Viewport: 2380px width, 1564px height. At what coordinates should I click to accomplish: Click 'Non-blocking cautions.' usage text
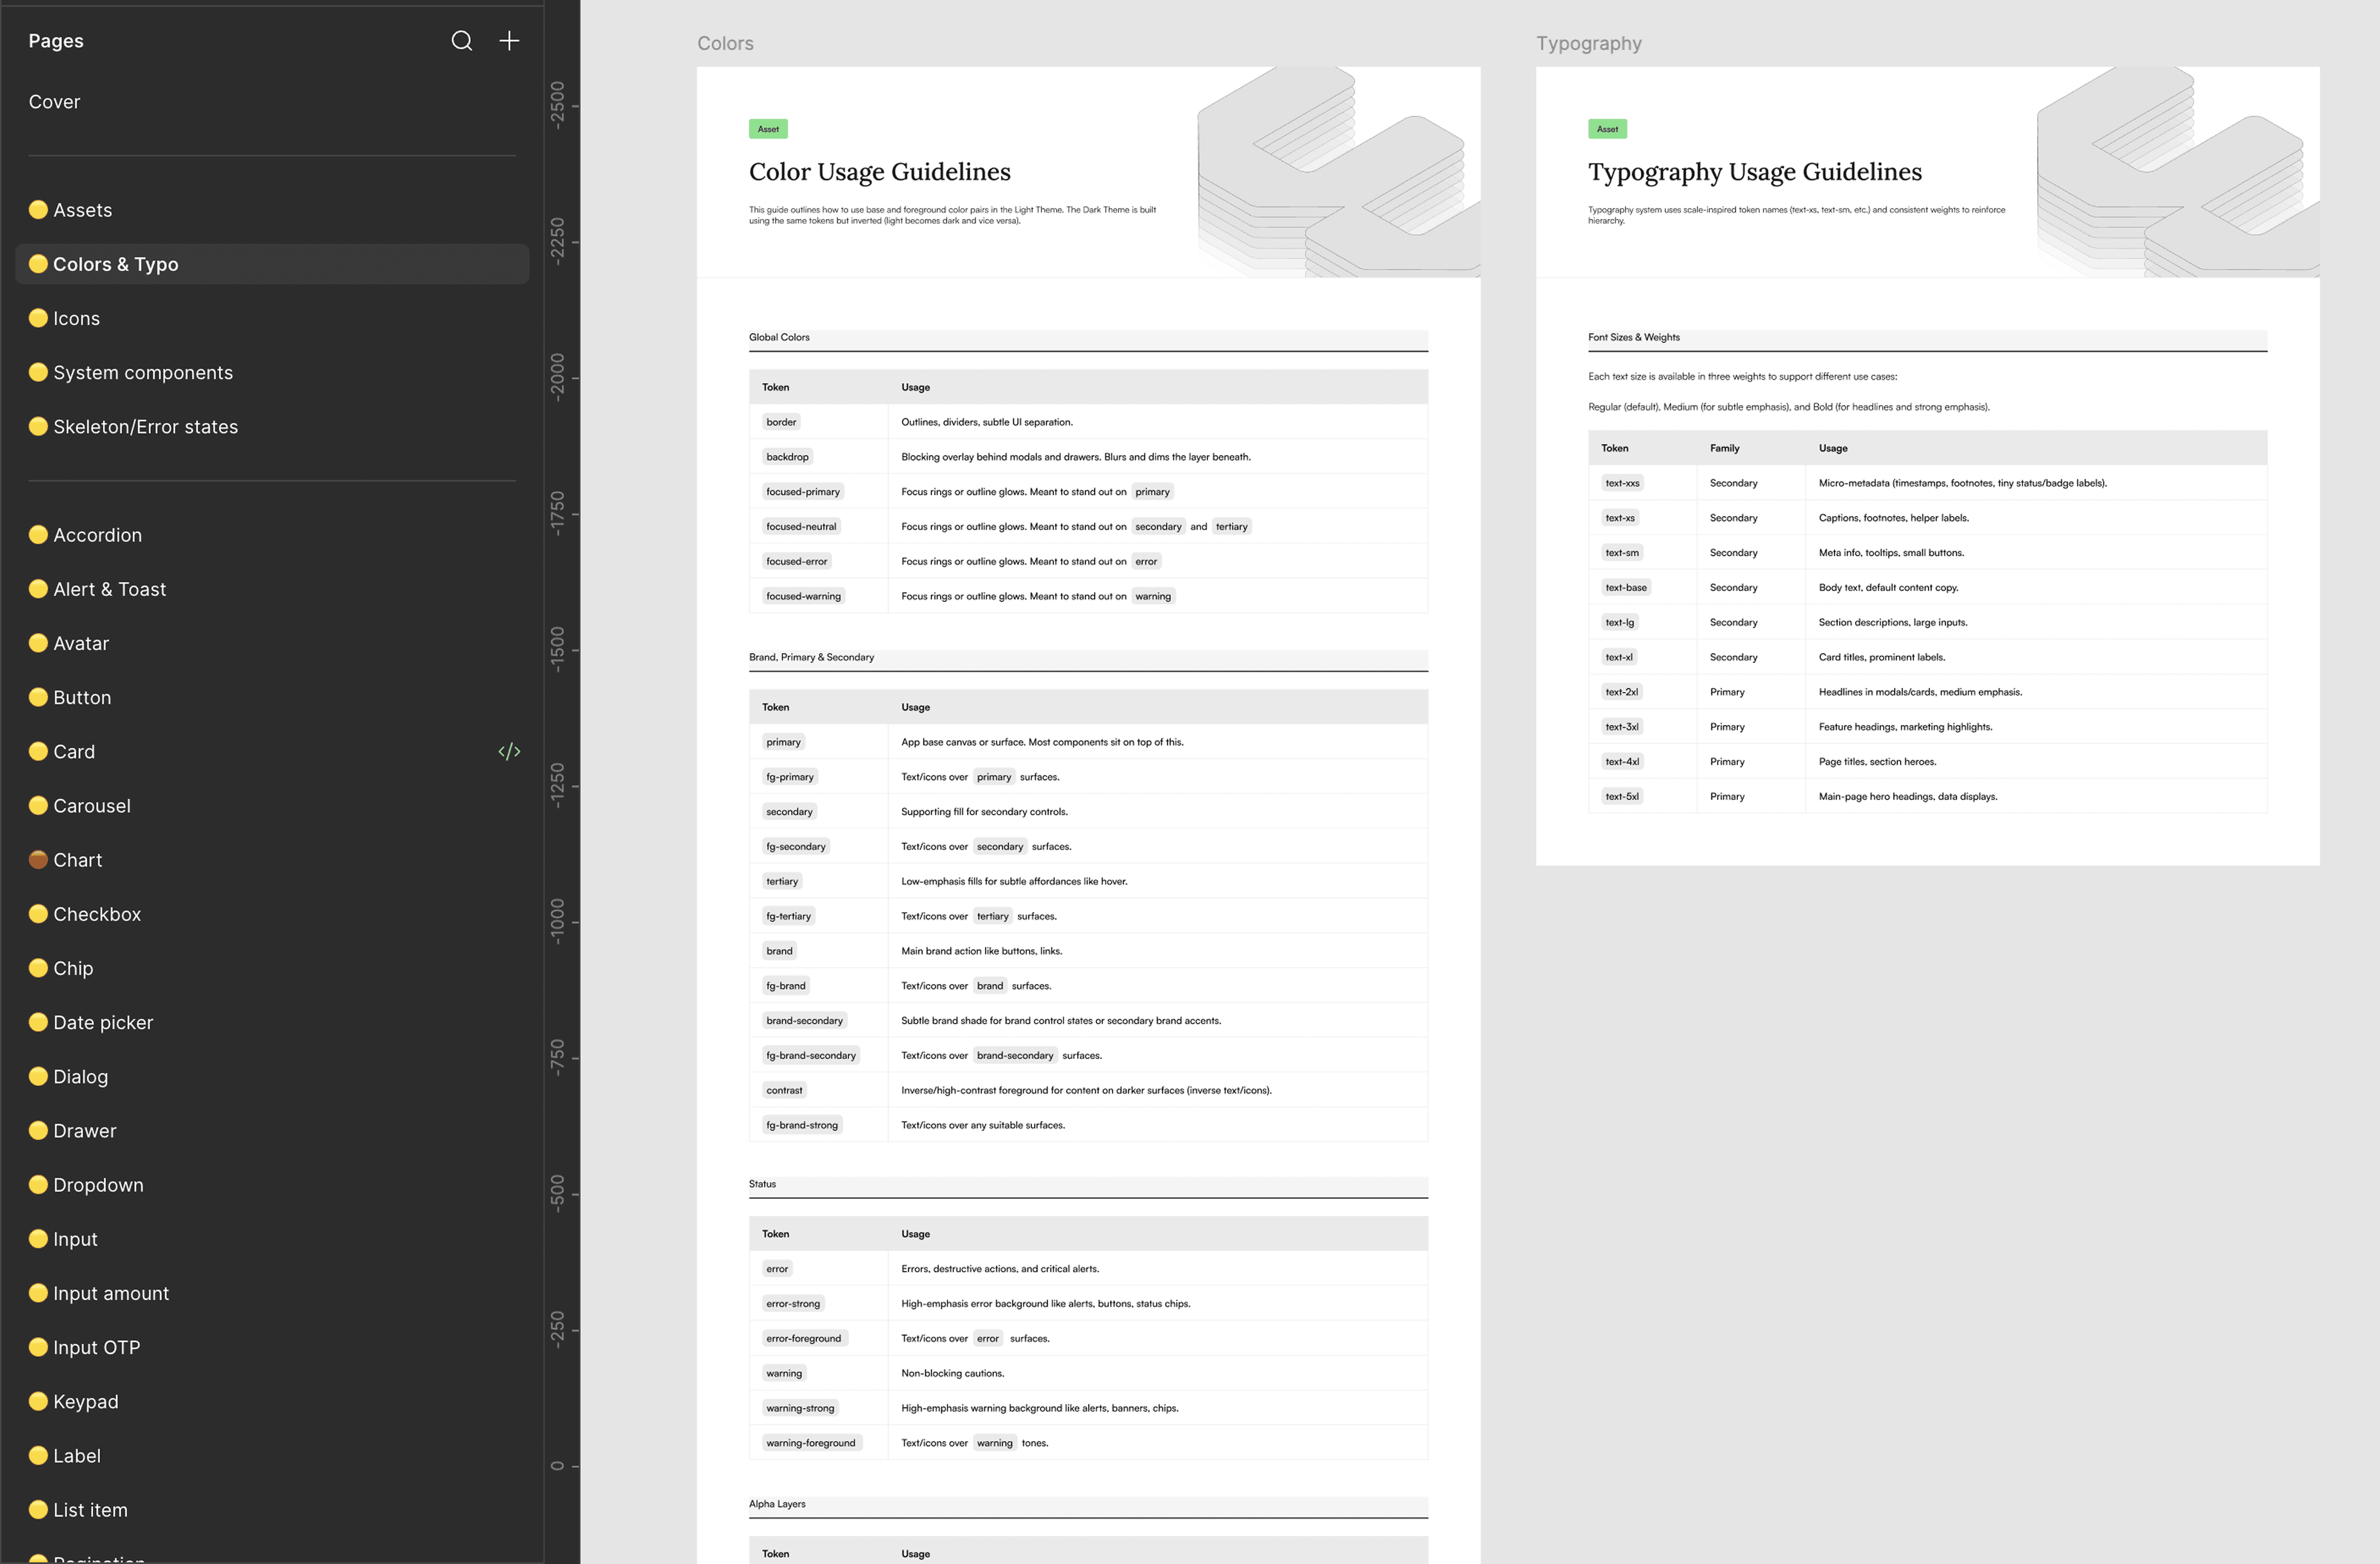pyautogui.click(x=952, y=1374)
